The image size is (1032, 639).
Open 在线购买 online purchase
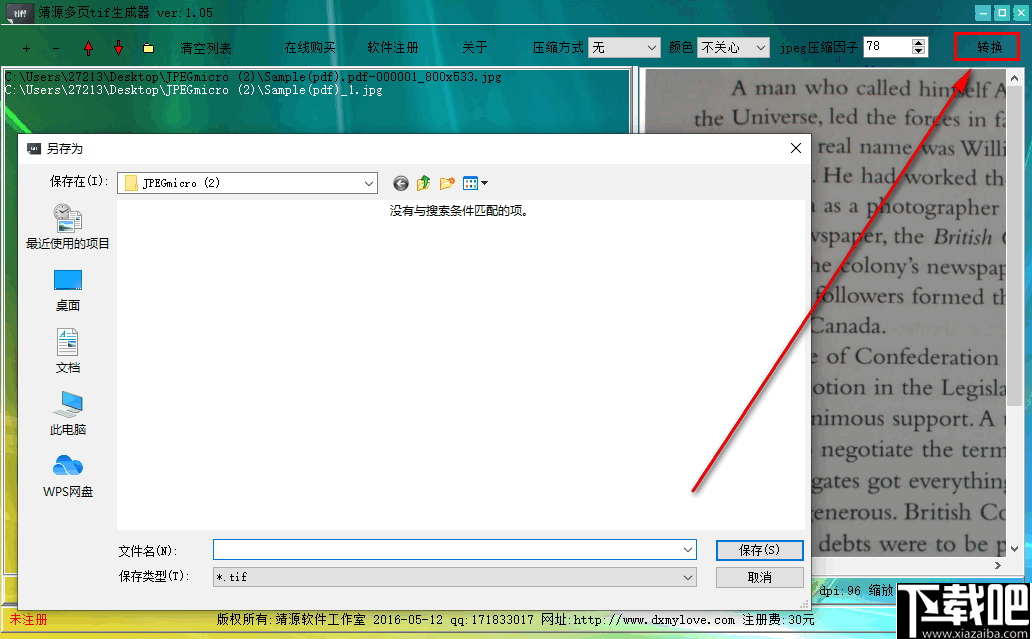click(310, 47)
